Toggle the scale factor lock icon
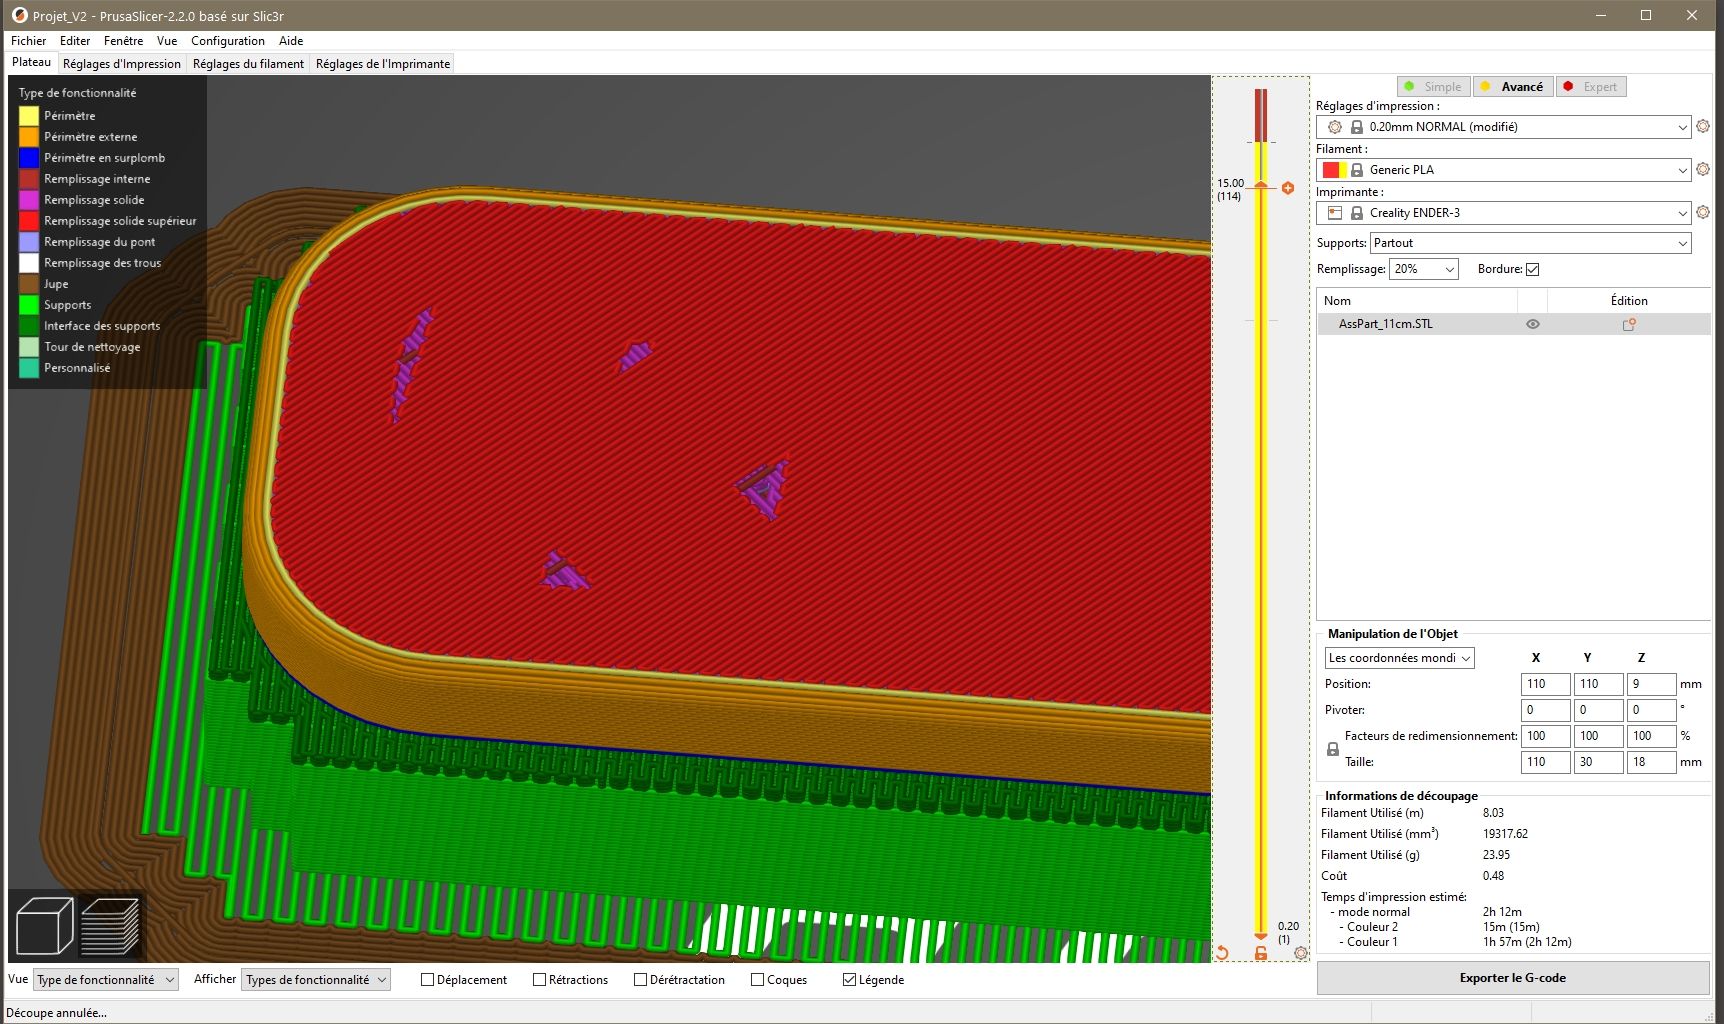The width and height of the screenshot is (1724, 1024). 1333,749
